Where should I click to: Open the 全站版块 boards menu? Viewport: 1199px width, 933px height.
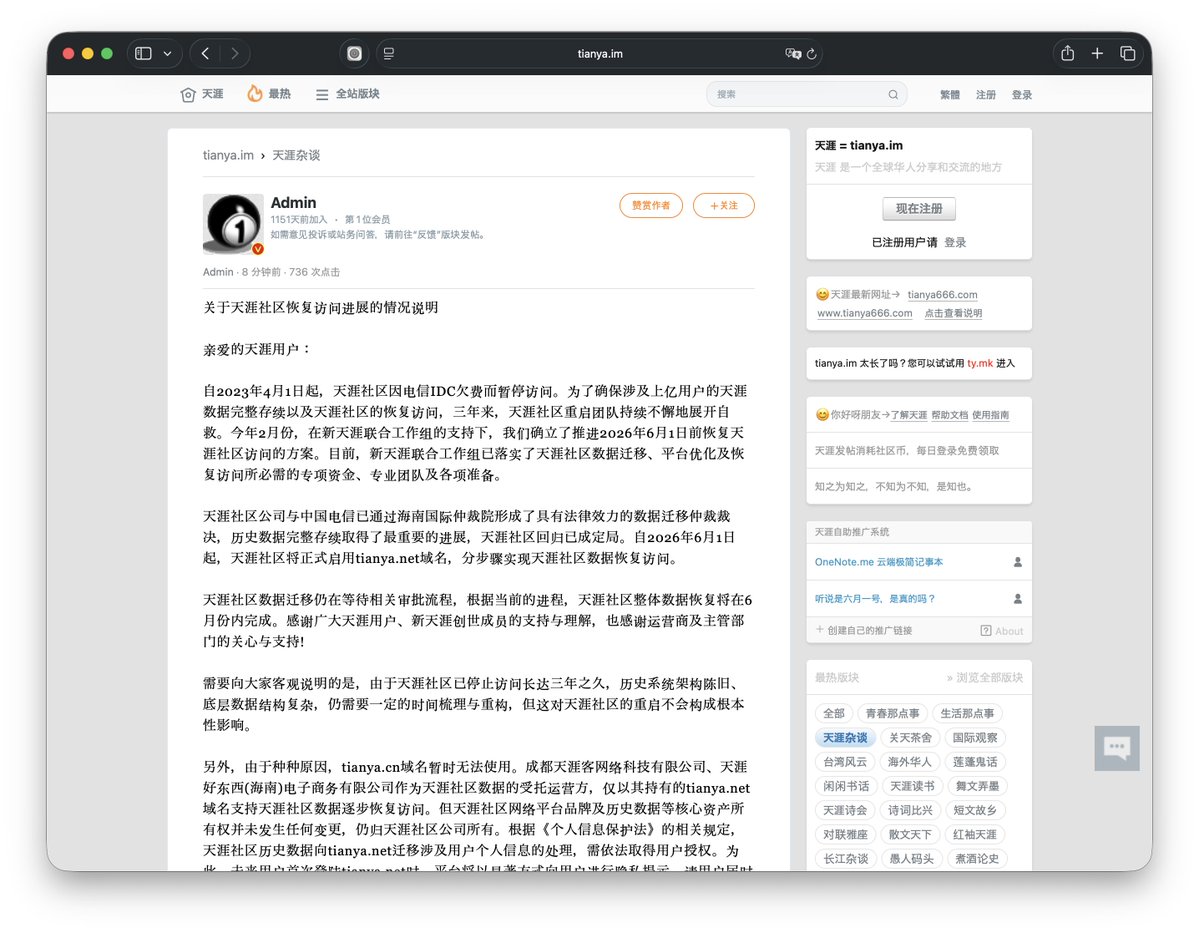(348, 94)
